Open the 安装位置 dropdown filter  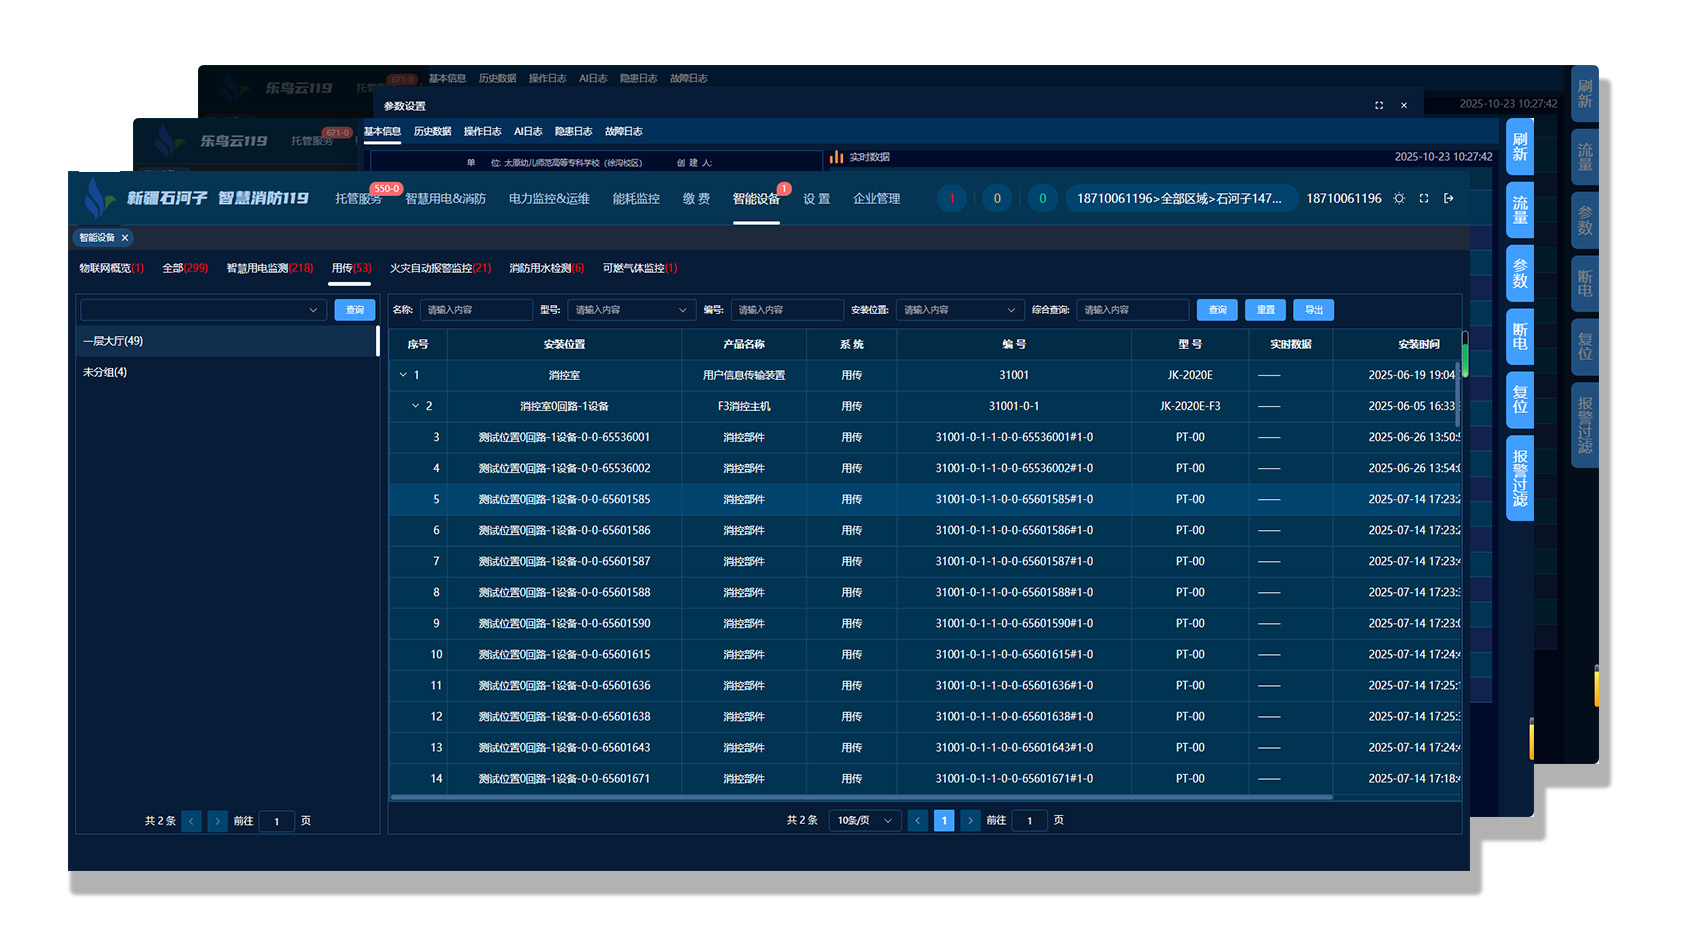point(959,310)
